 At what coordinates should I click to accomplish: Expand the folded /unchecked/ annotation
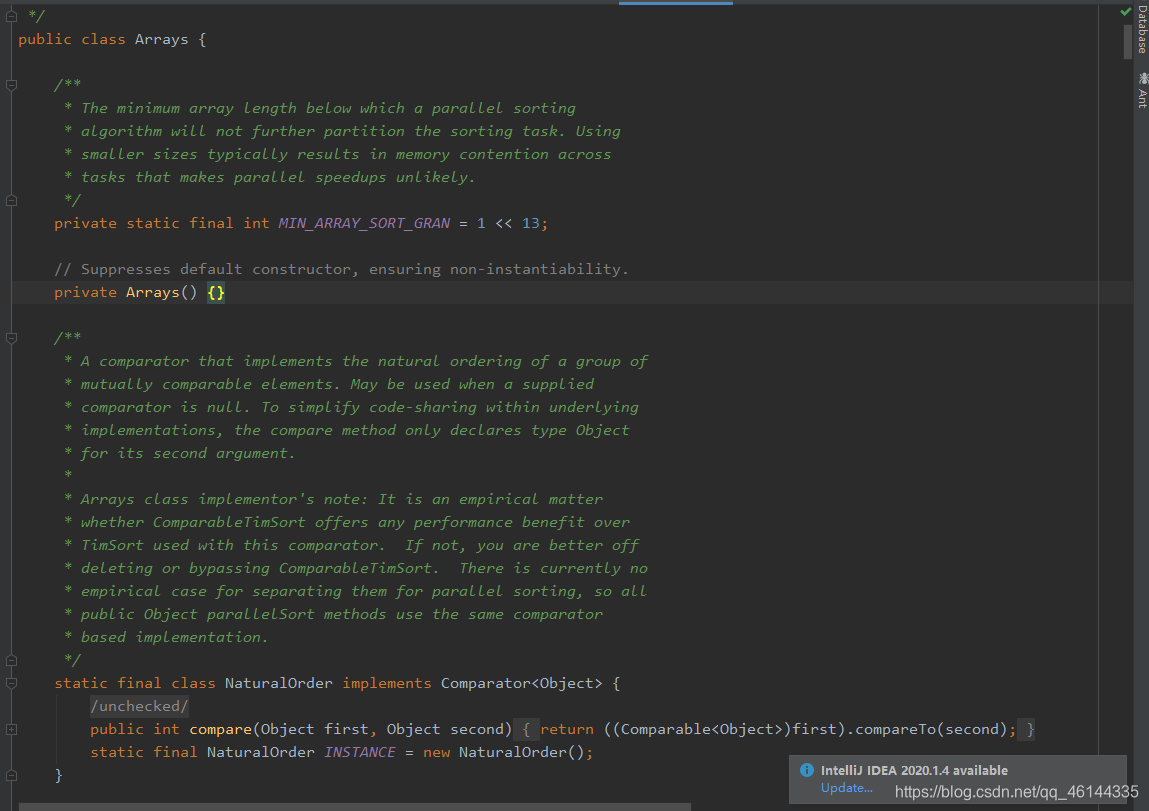click(x=139, y=706)
